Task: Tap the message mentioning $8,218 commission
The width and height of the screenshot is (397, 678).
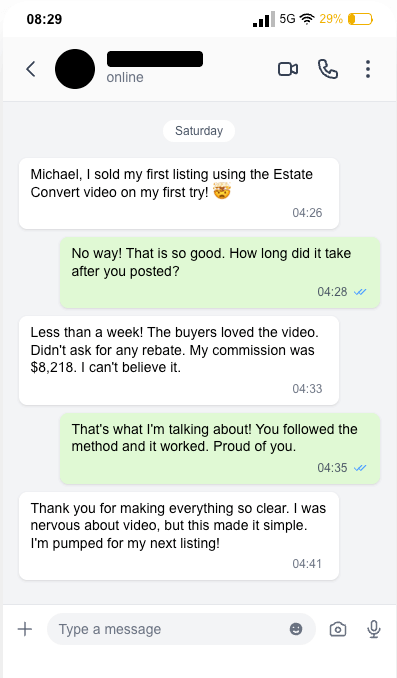Action: pos(179,360)
